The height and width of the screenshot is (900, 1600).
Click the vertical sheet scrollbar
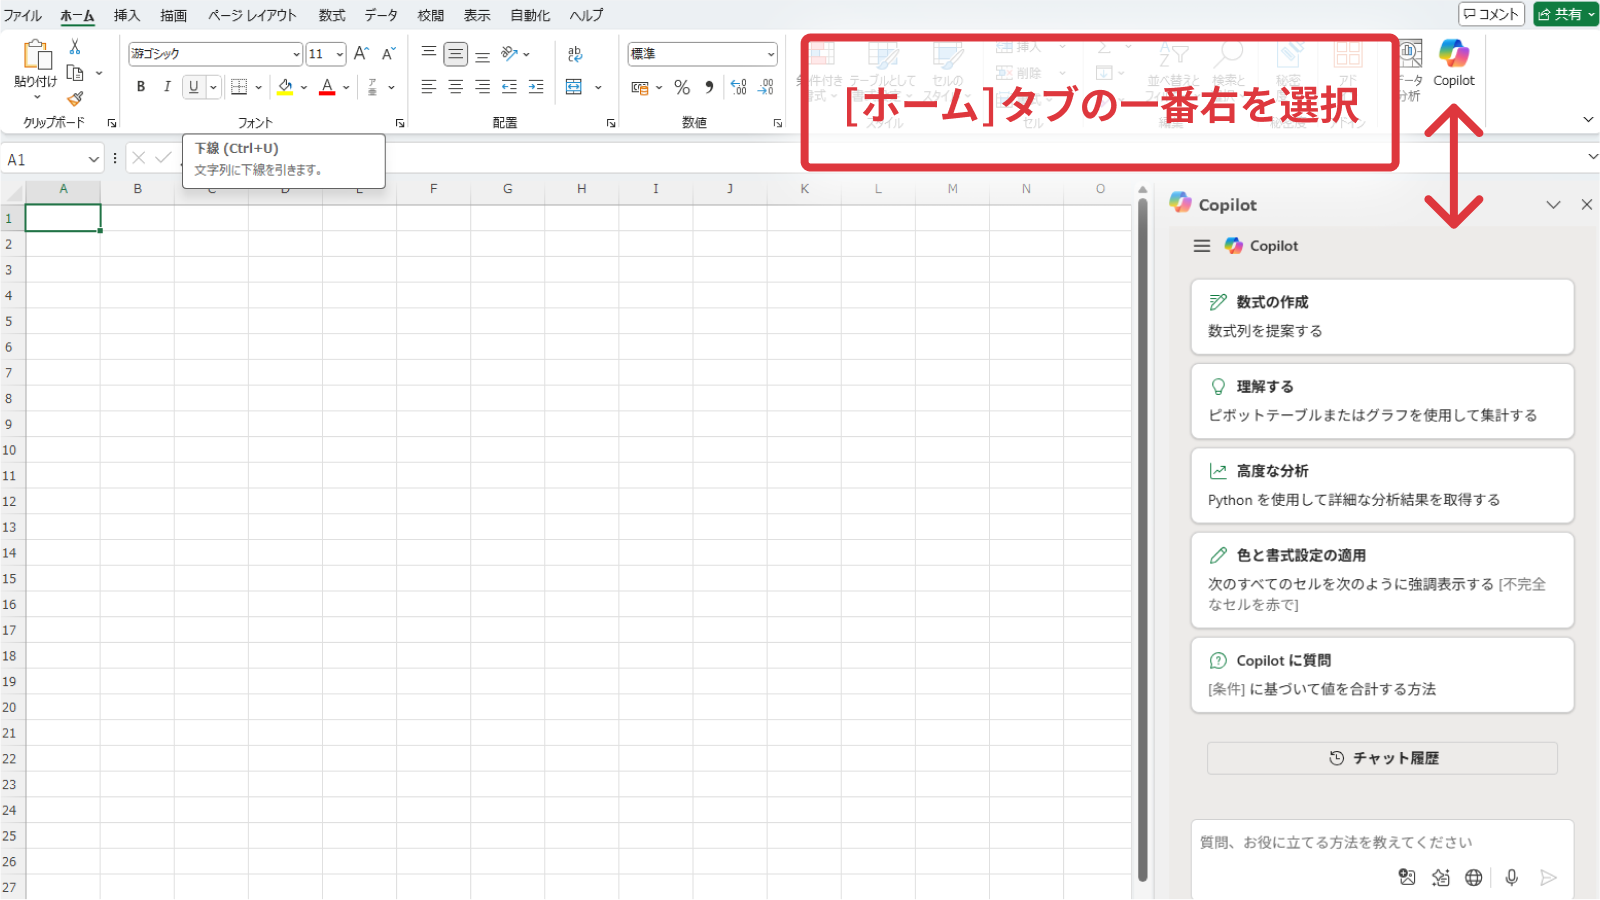pos(1143,540)
